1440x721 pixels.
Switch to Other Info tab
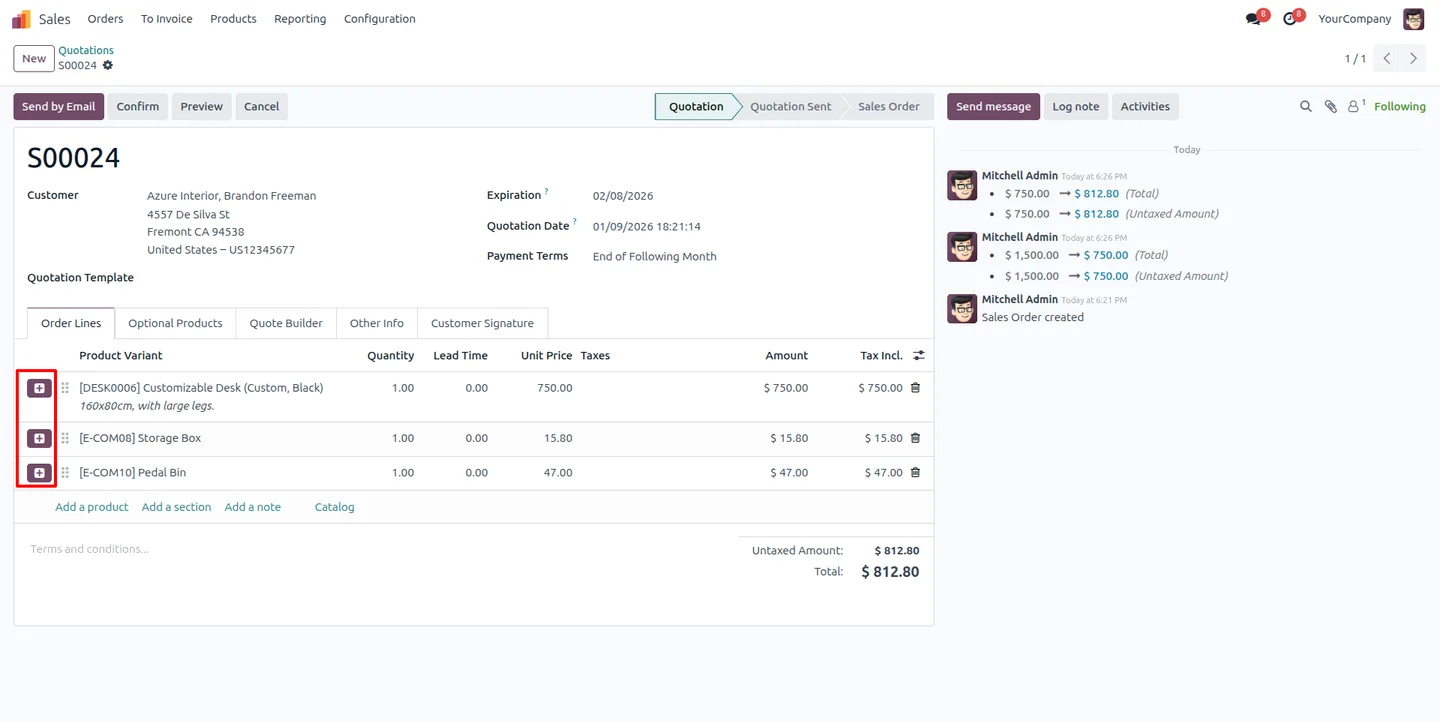point(377,323)
